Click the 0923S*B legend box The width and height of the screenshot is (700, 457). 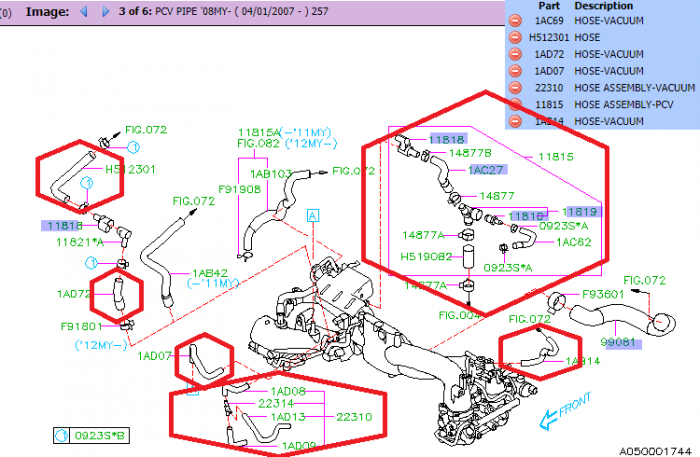[89, 435]
